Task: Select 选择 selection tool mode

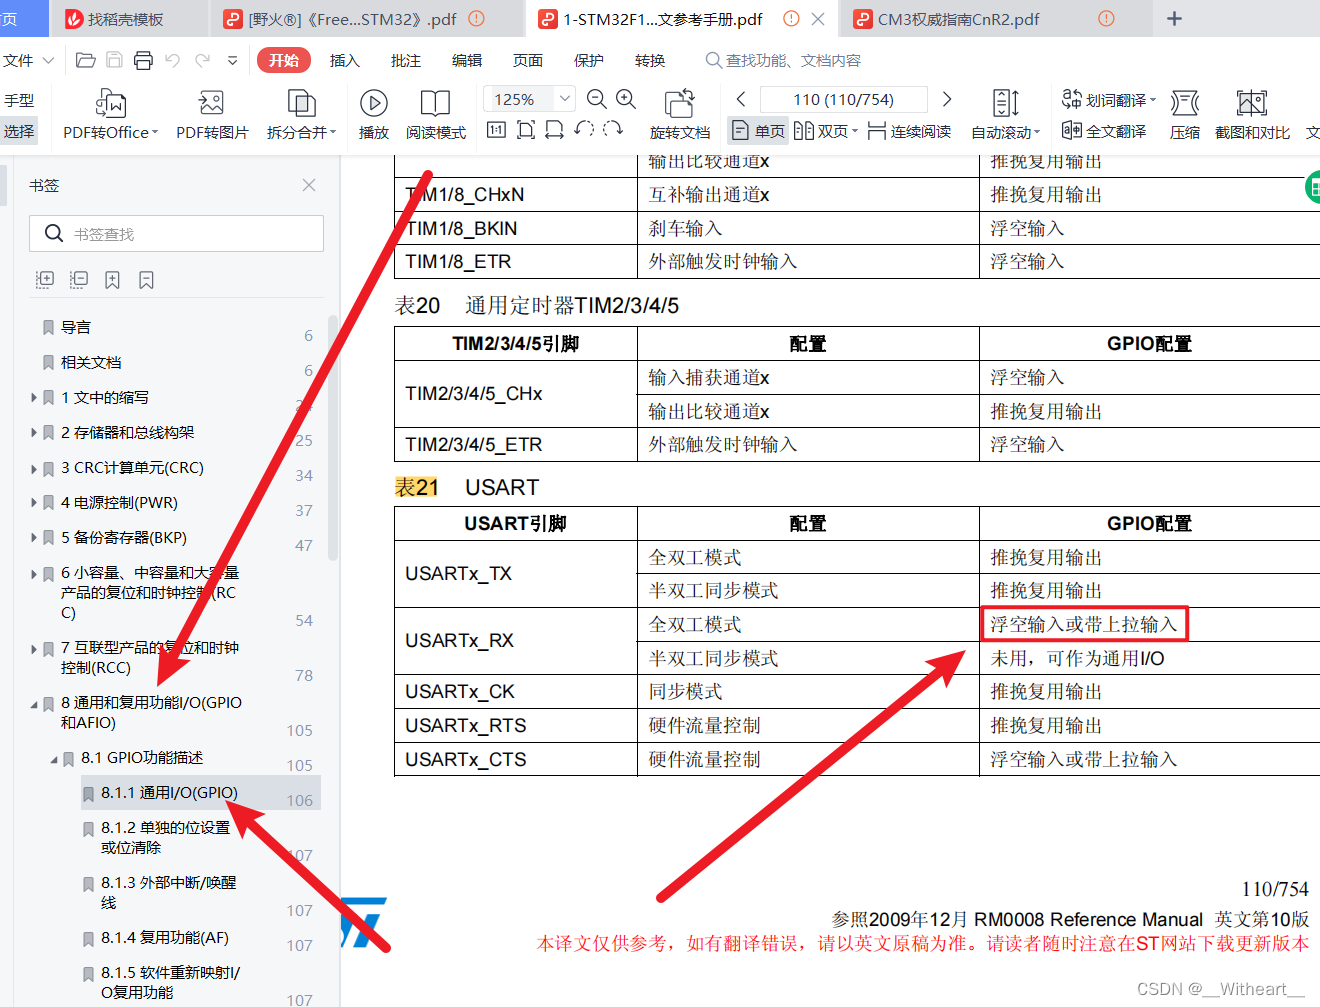Action: [19, 131]
